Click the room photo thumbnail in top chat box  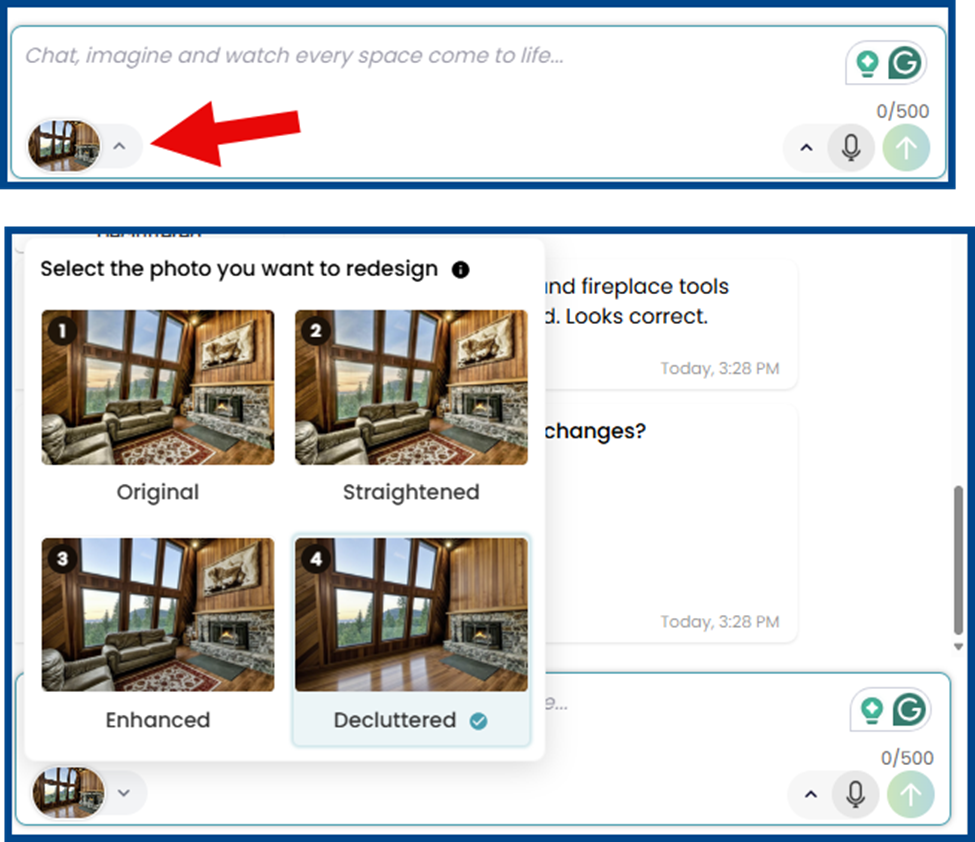[x=64, y=146]
